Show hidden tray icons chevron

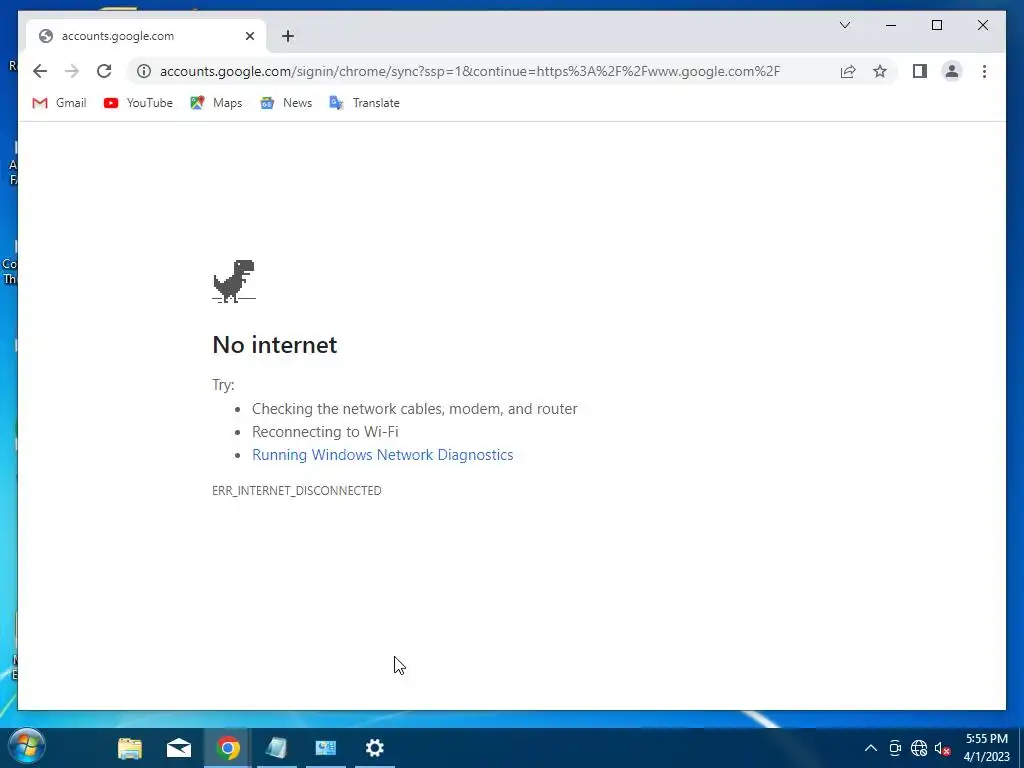(871, 748)
